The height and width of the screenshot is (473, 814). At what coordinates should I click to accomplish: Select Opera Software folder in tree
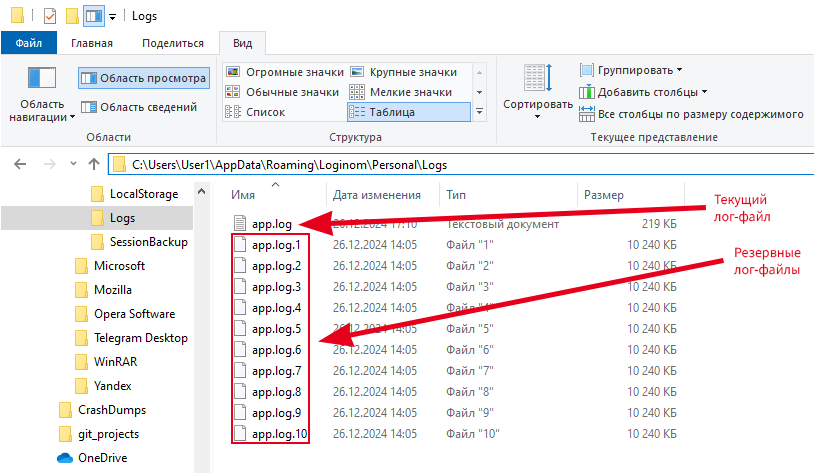[x=125, y=314]
